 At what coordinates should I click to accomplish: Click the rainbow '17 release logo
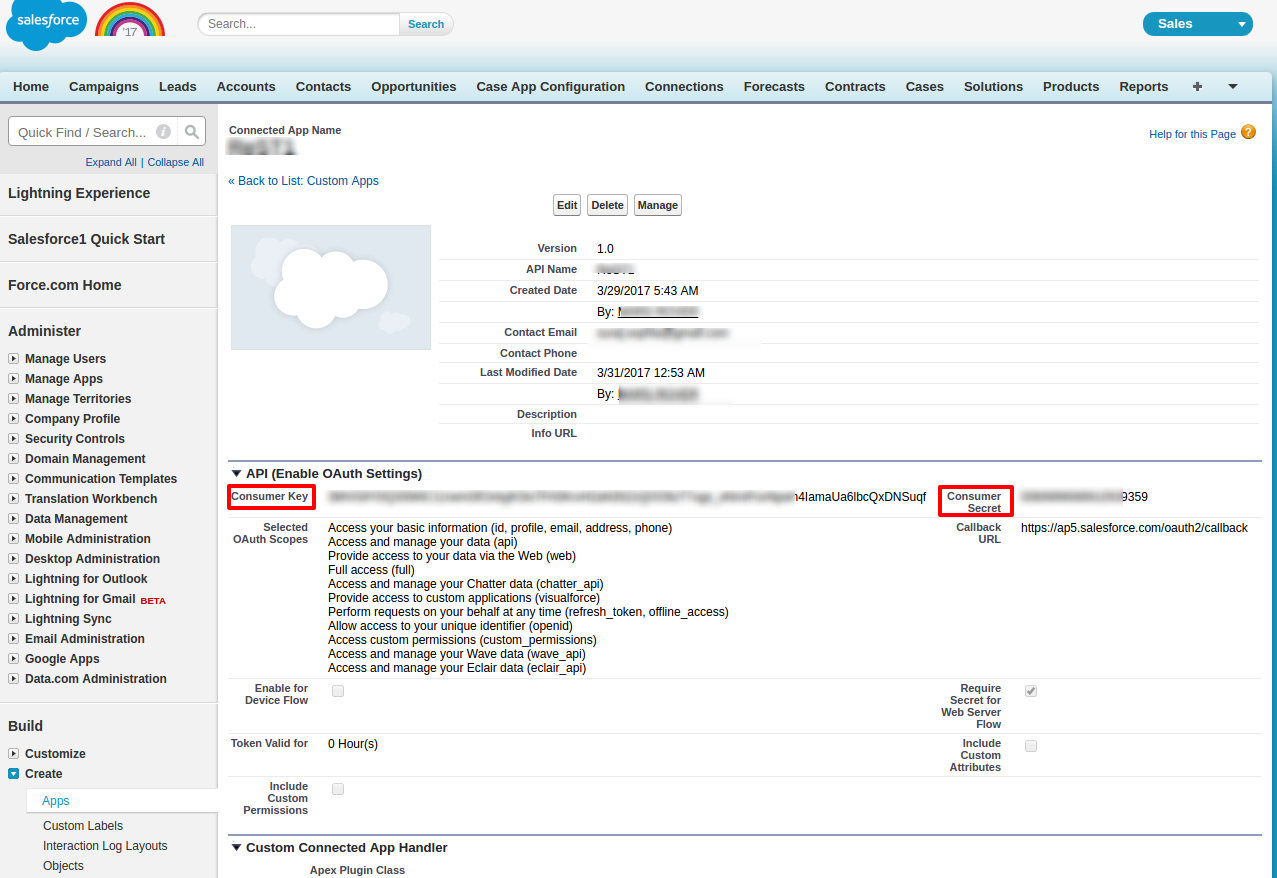130,22
